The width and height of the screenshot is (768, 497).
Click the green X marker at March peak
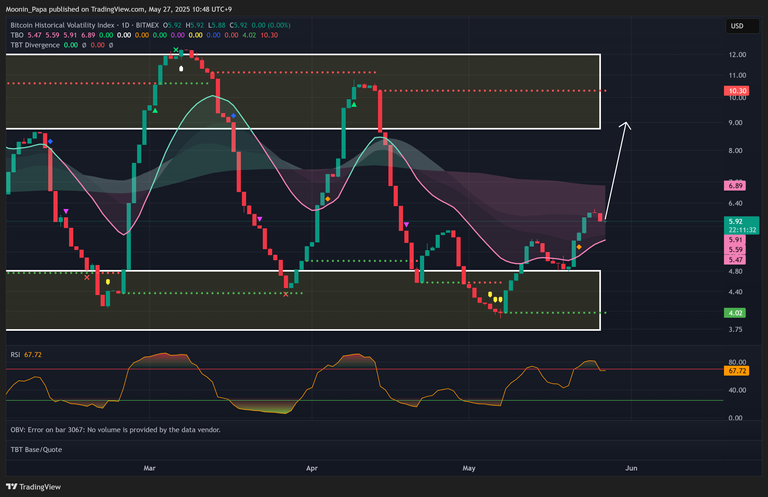click(176, 50)
